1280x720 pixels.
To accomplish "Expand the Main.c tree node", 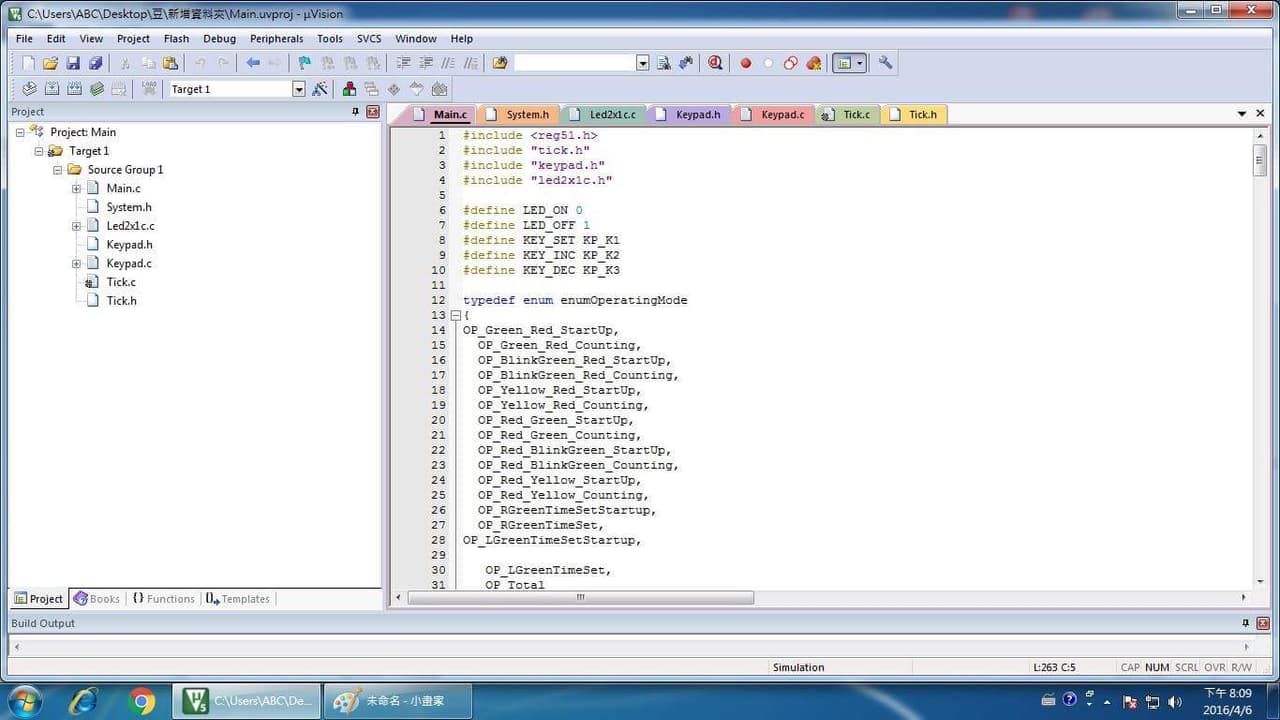I will point(76,188).
